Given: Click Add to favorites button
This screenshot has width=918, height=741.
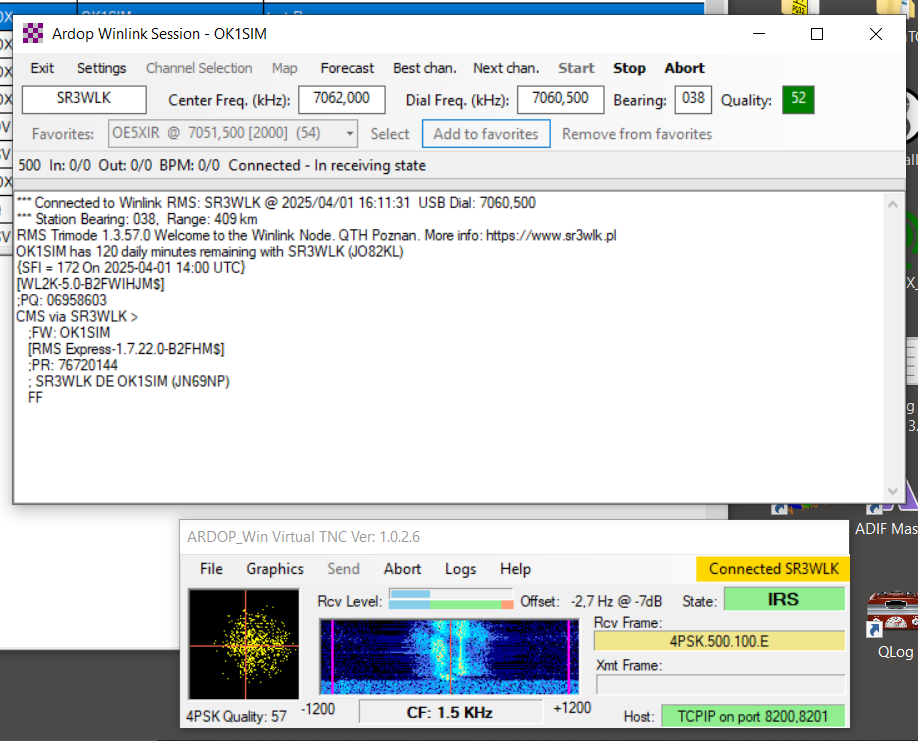Looking at the screenshot, I should click(486, 133).
